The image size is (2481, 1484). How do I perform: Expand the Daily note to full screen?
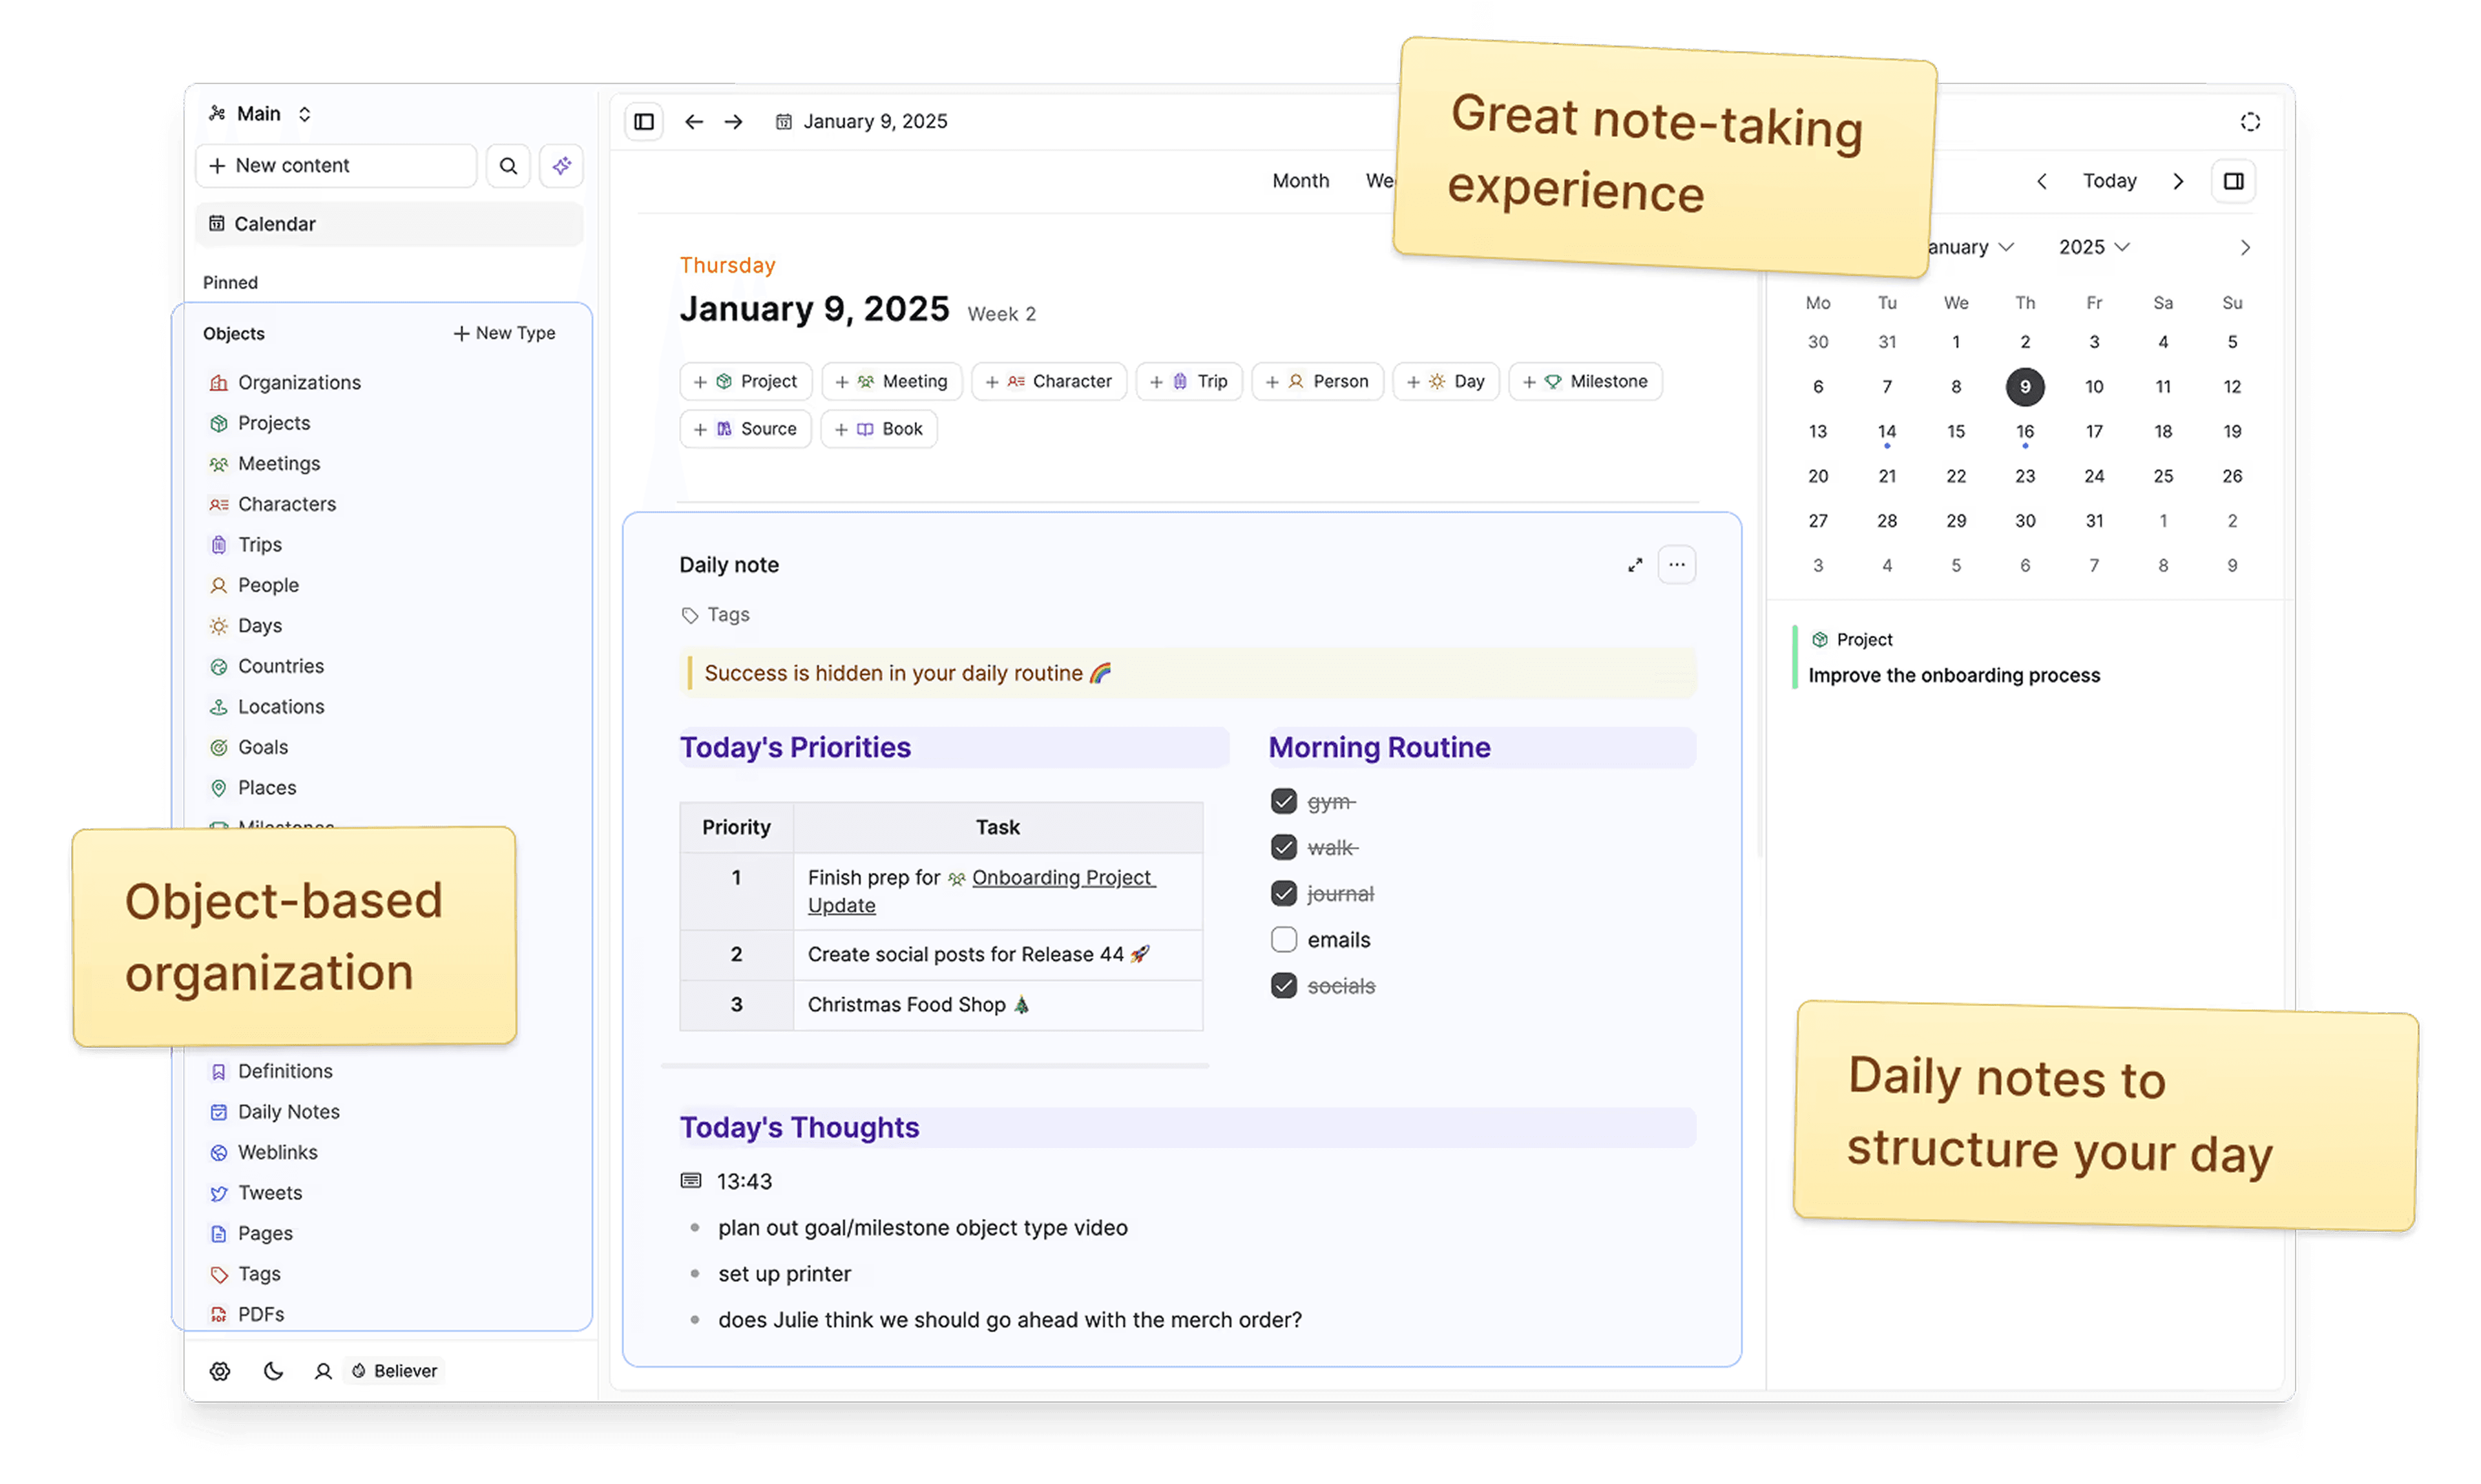1635,564
